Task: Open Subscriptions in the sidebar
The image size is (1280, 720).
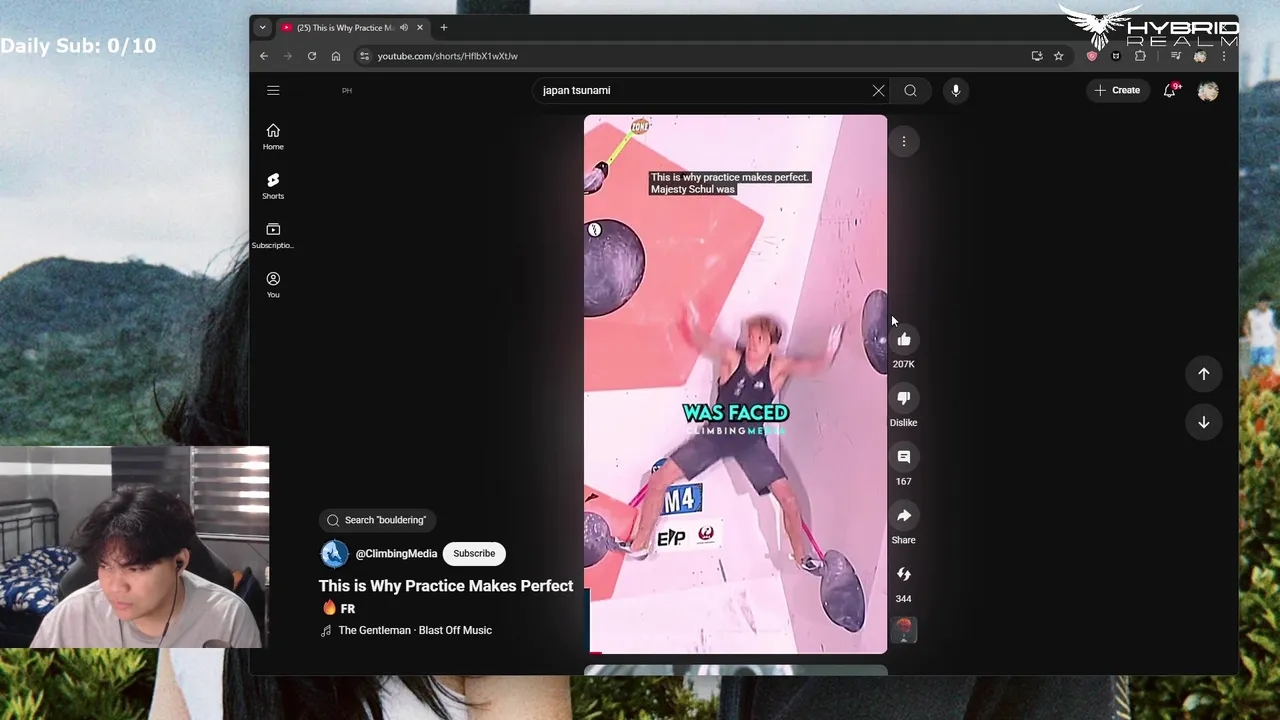Action: [273, 236]
